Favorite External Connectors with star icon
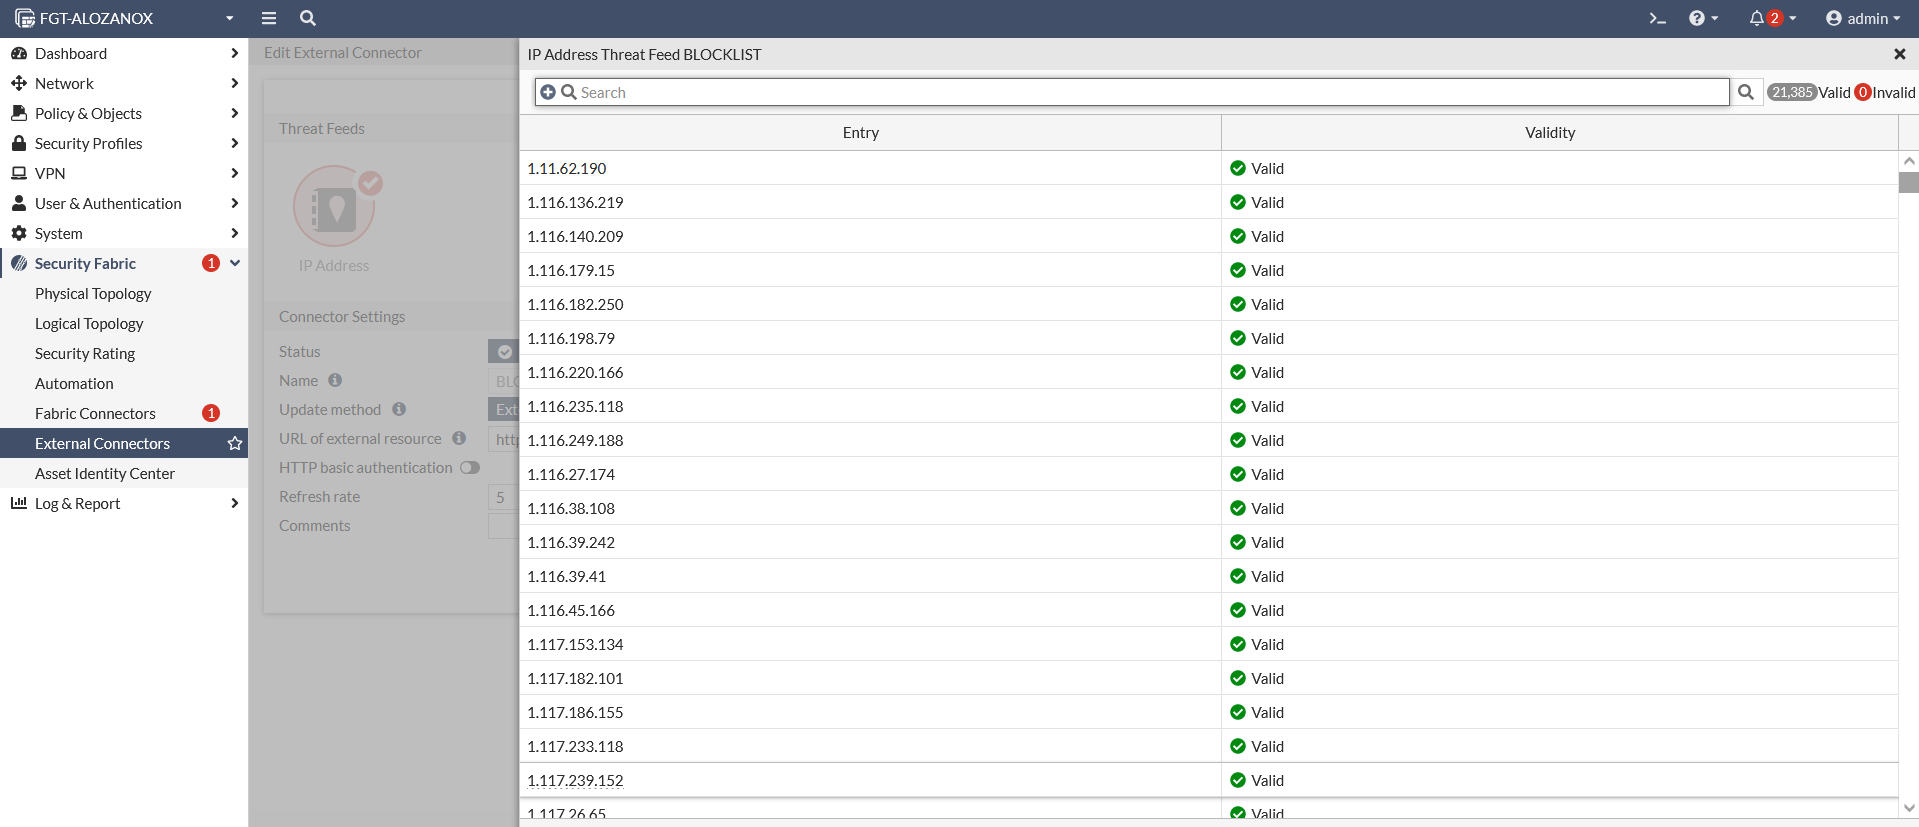 tap(235, 443)
